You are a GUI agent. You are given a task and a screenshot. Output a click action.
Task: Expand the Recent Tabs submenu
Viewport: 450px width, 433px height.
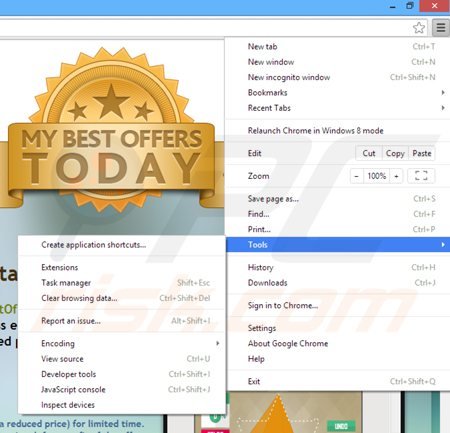pos(338,108)
